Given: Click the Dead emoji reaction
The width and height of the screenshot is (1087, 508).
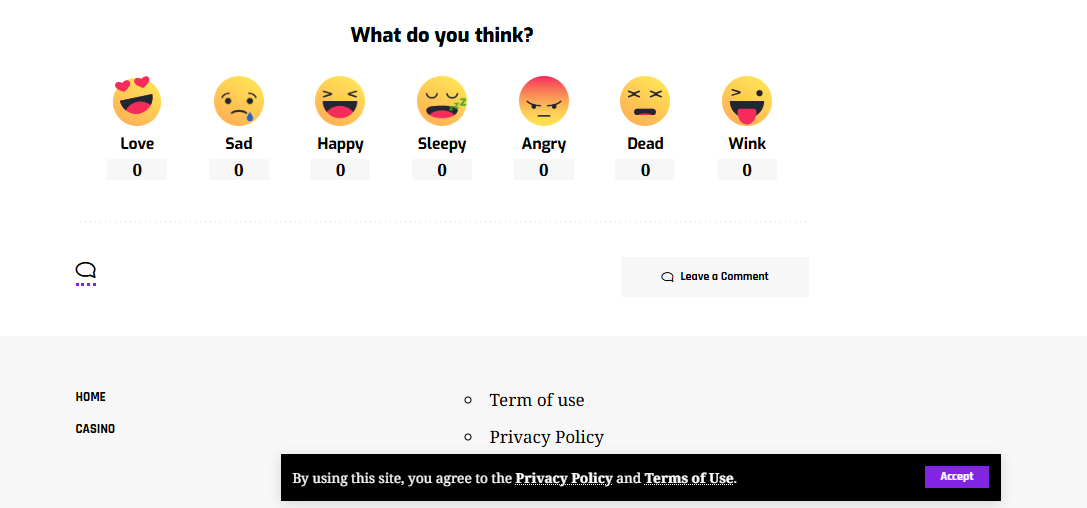Looking at the screenshot, I should (645, 101).
